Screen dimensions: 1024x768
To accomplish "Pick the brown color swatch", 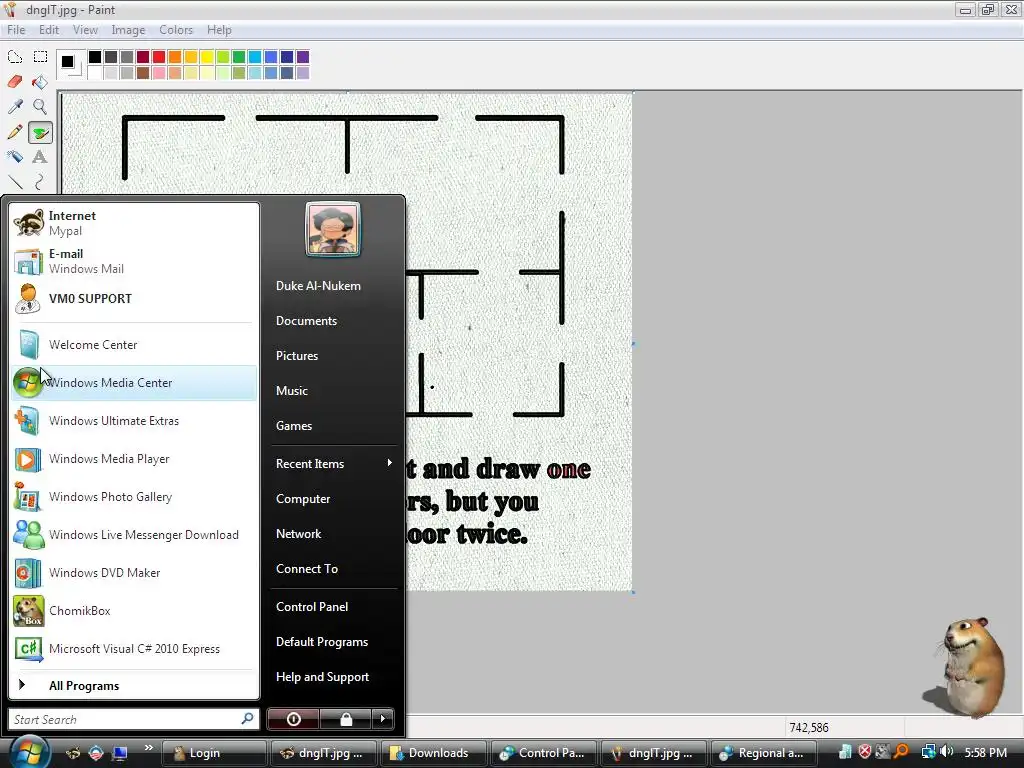I will coord(143,72).
